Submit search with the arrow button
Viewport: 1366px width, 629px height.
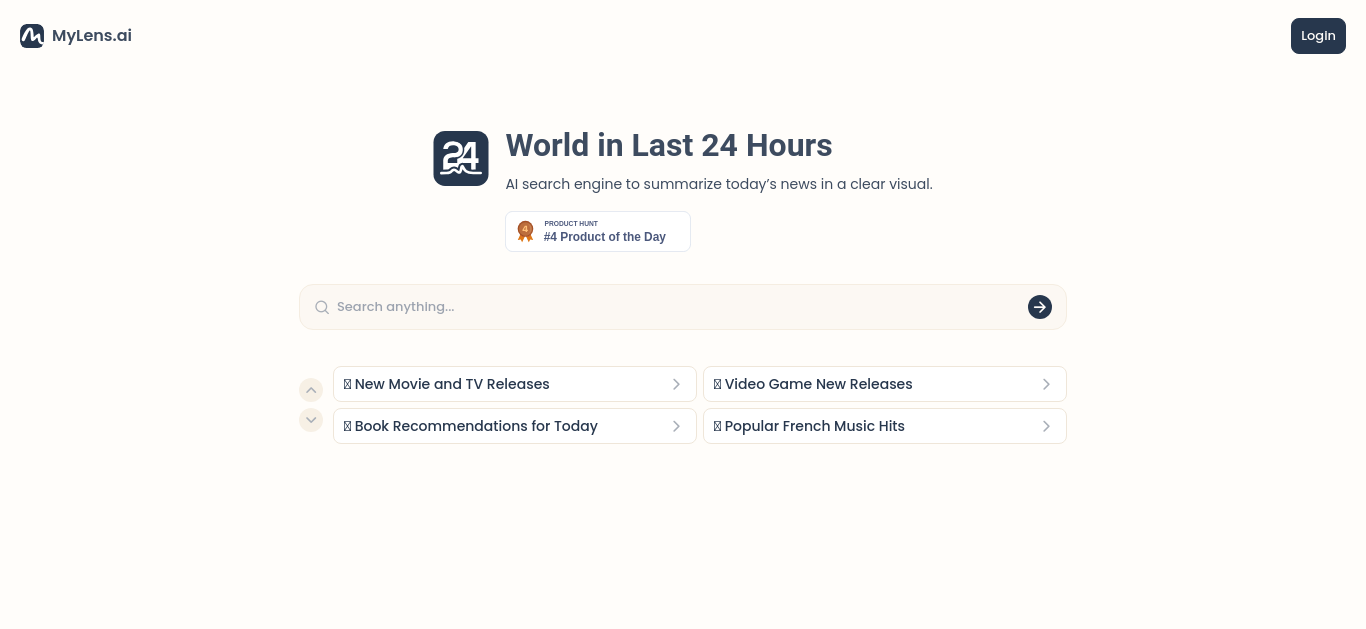[x=1040, y=307]
